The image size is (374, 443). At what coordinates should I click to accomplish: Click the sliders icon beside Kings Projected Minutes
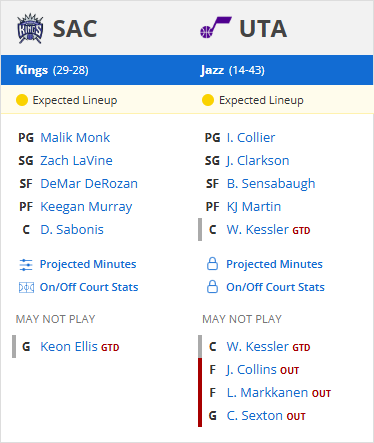(x=26, y=265)
